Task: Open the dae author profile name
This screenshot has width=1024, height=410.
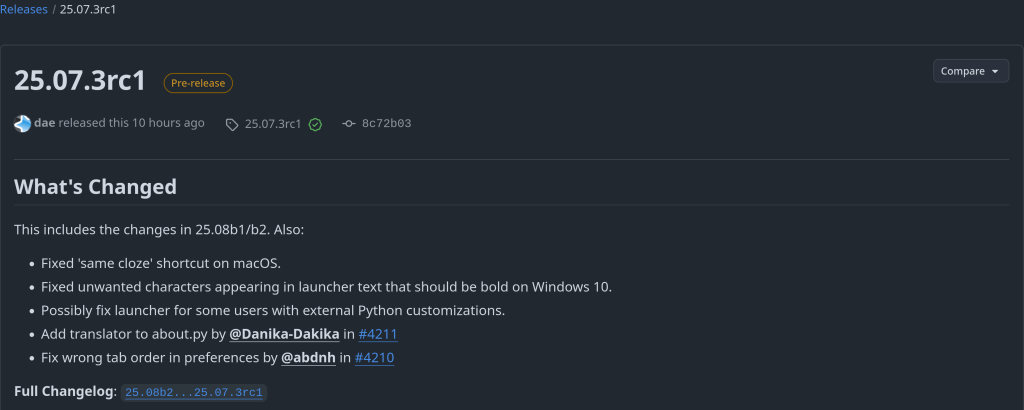Action: tap(44, 123)
